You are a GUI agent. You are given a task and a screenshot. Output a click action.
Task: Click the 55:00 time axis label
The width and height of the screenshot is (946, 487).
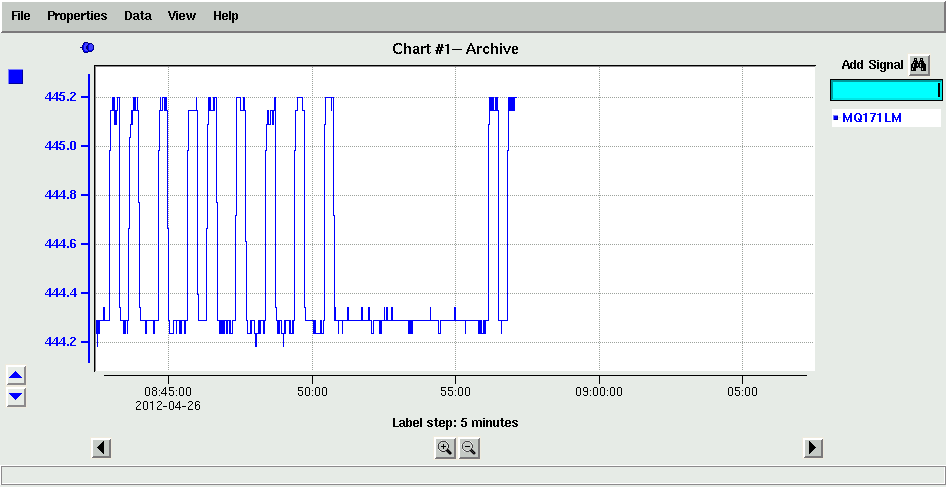pyautogui.click(x=456, y=392)
